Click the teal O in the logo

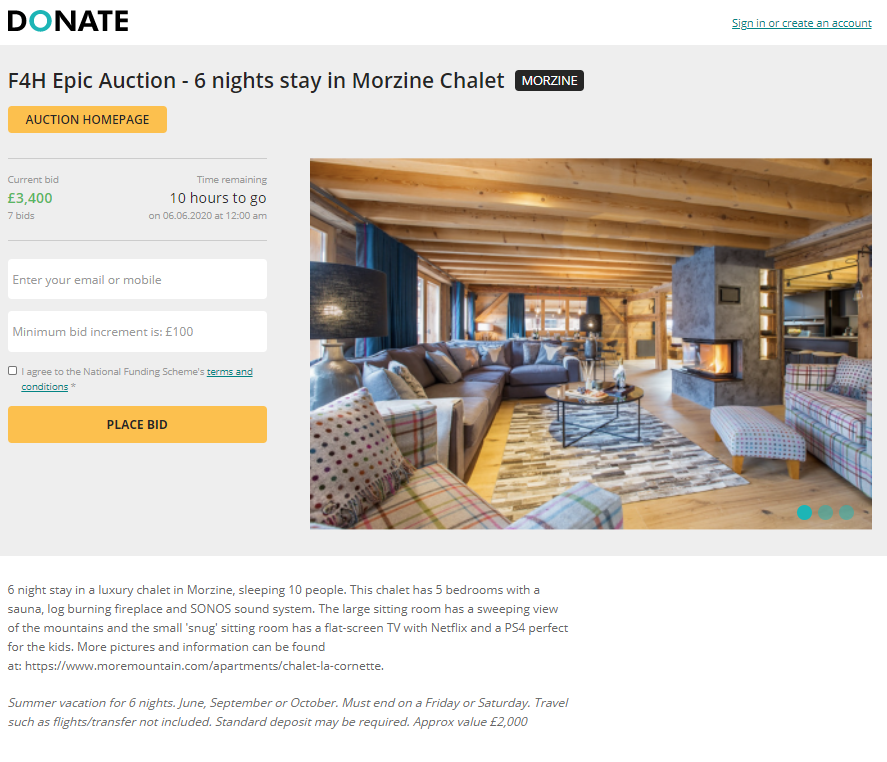point(40,21)
